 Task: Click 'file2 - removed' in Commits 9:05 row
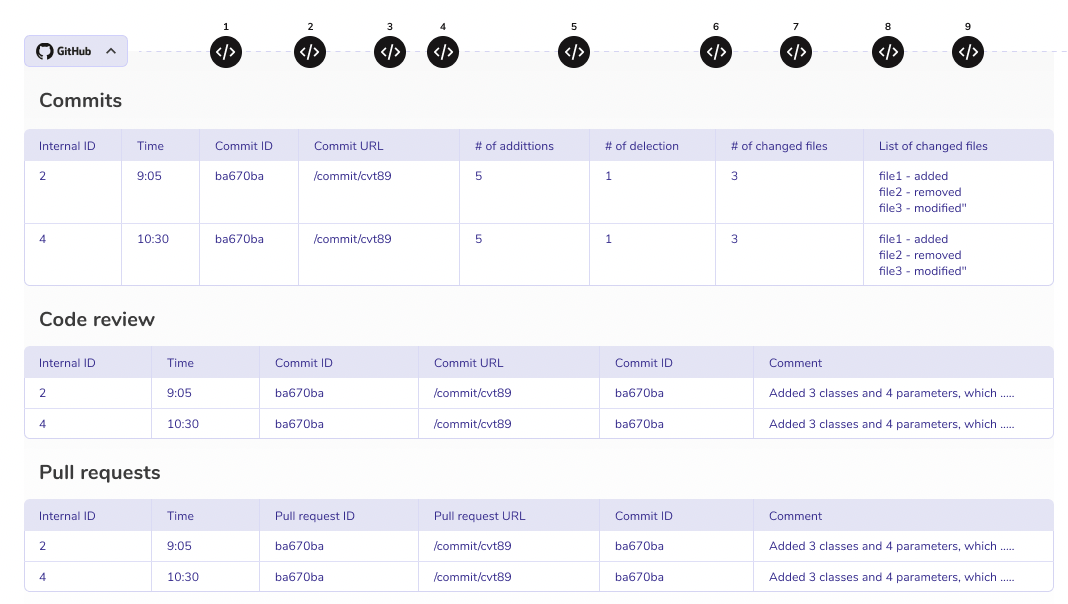(920, 192)
